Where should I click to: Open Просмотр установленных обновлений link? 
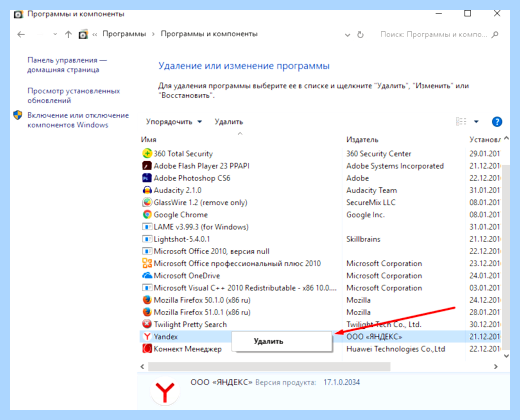pos(74,95)
